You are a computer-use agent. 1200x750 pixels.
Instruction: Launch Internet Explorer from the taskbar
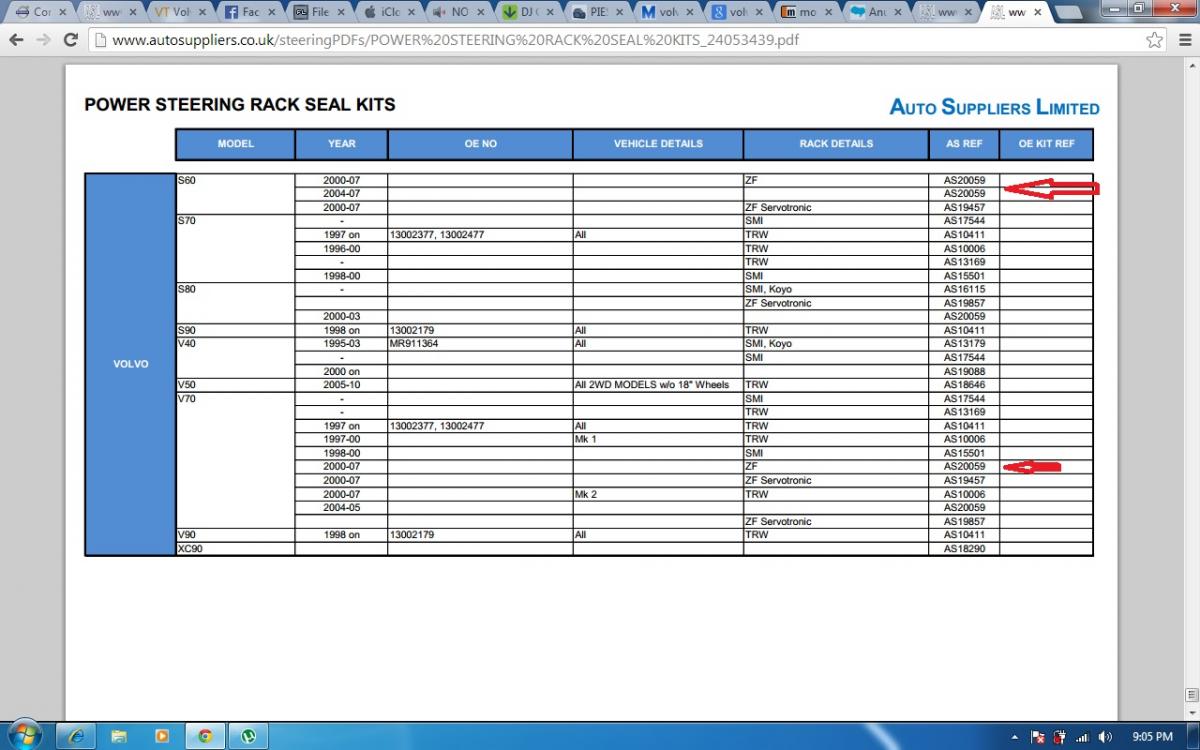pos(76,736)
